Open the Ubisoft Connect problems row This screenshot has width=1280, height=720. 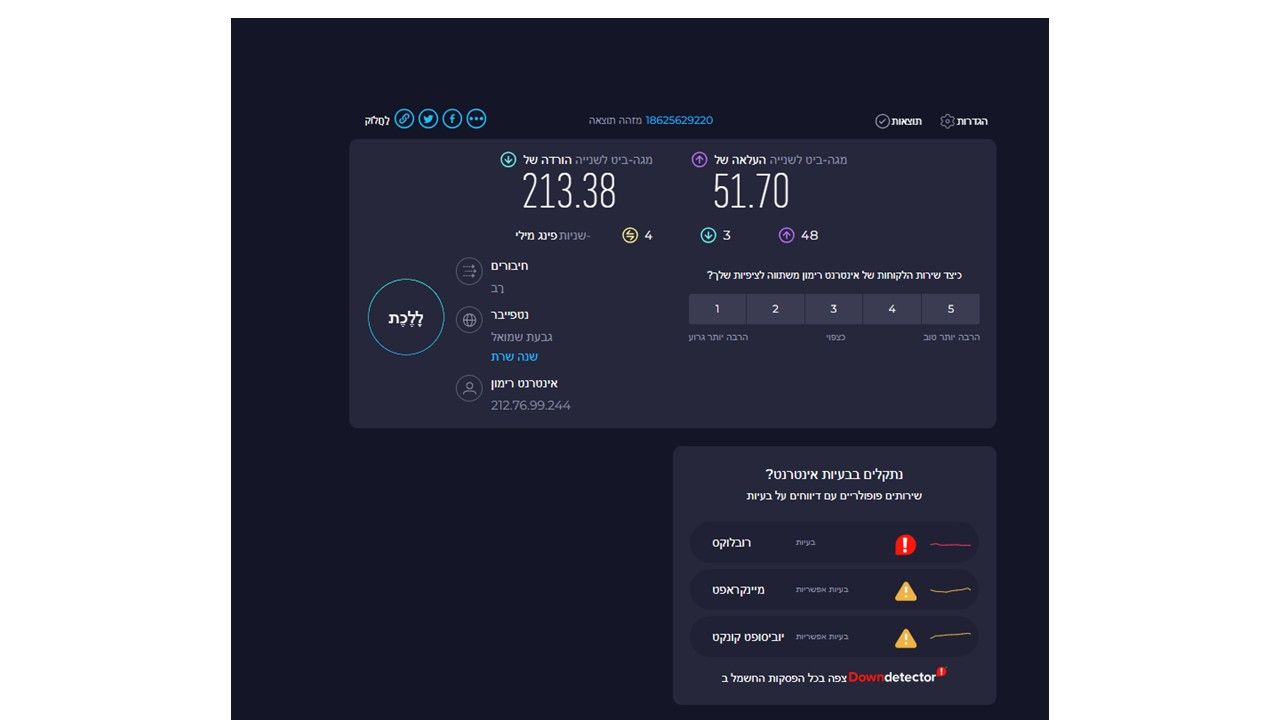tap(834, 637)
